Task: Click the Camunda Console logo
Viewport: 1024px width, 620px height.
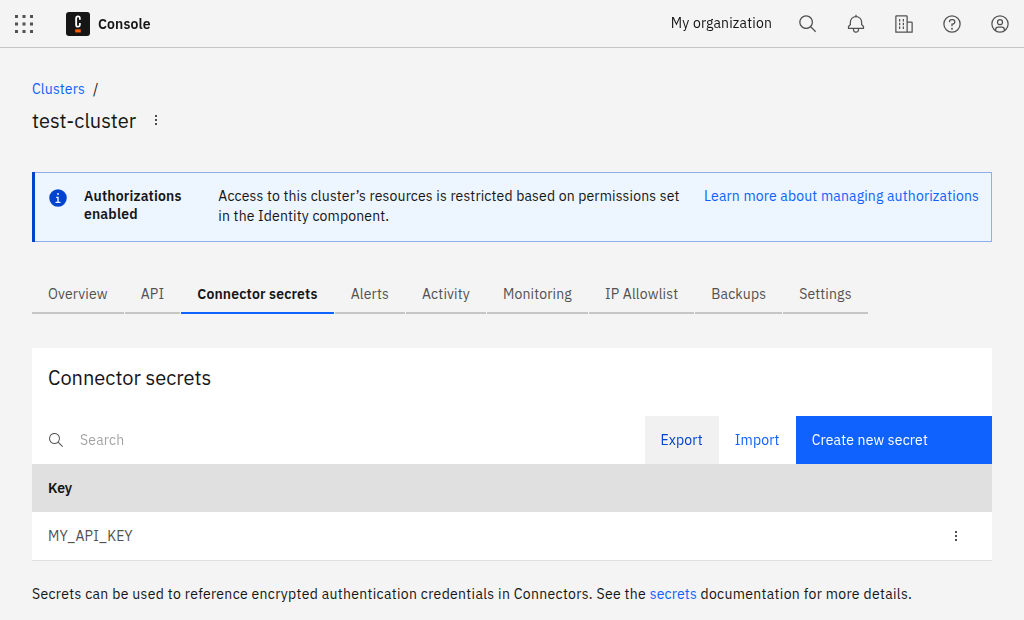Action: click(78, 24)
